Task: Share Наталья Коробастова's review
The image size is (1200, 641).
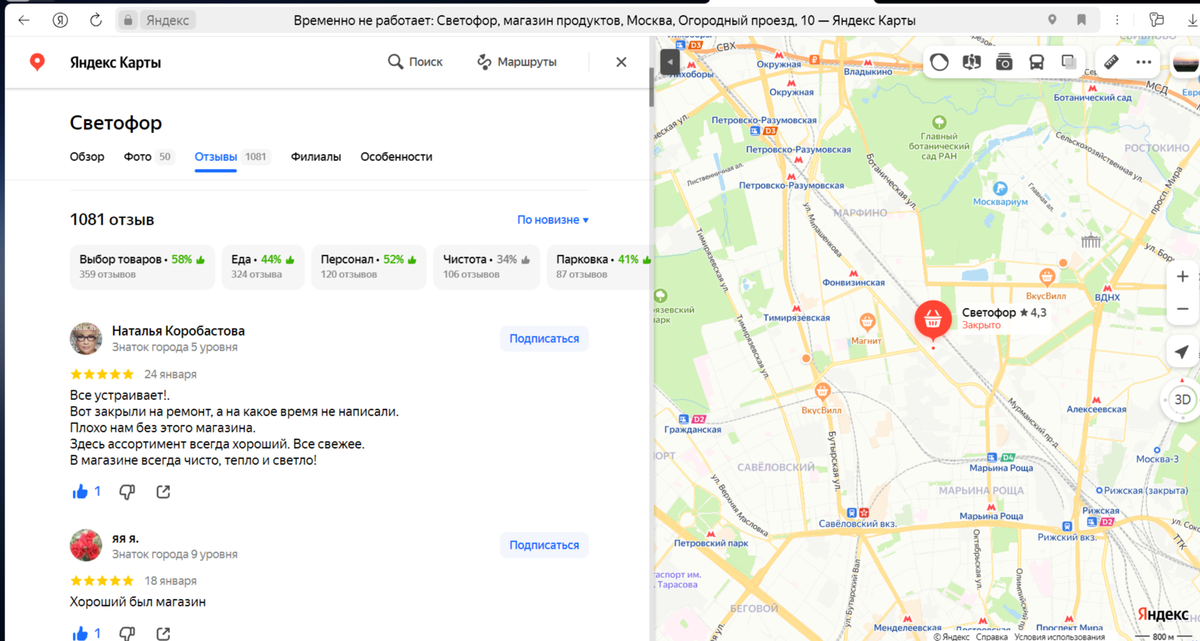Action: point(163,492)
